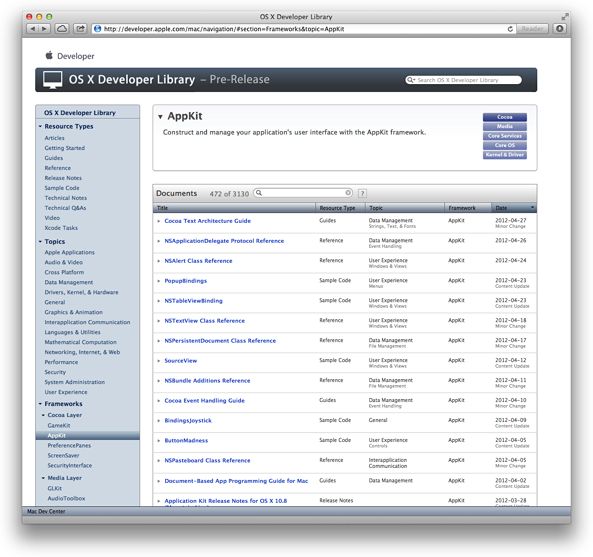This screenshot has height=557, width=593.
Task: Open the question mark help button
Action: [x=362, y=193]
